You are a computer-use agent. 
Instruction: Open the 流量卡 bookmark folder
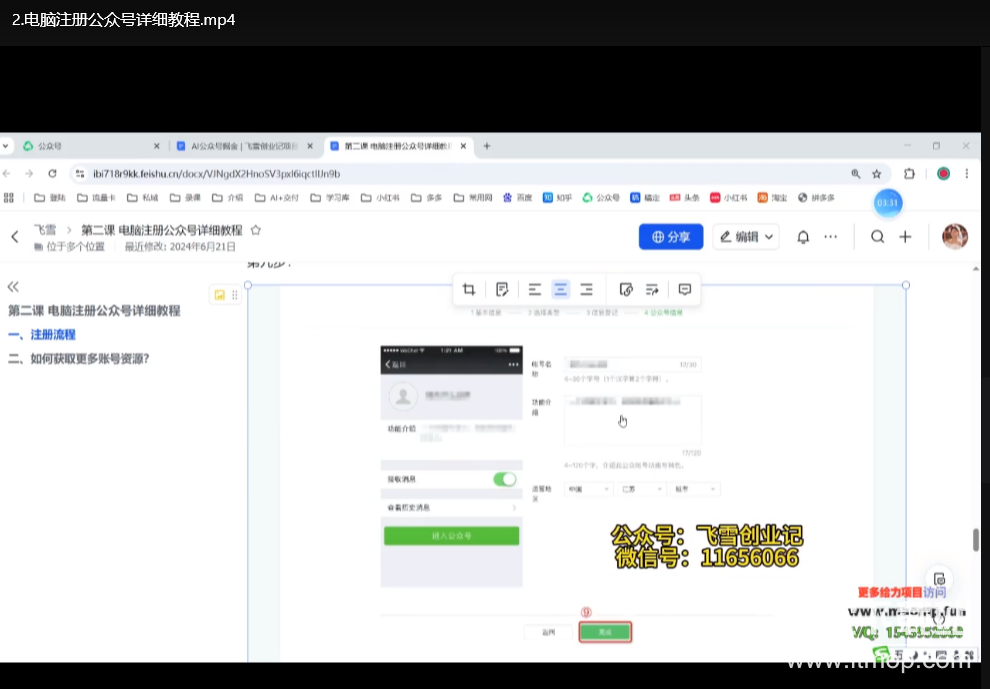pyautogui.click(x=97, y=198)
